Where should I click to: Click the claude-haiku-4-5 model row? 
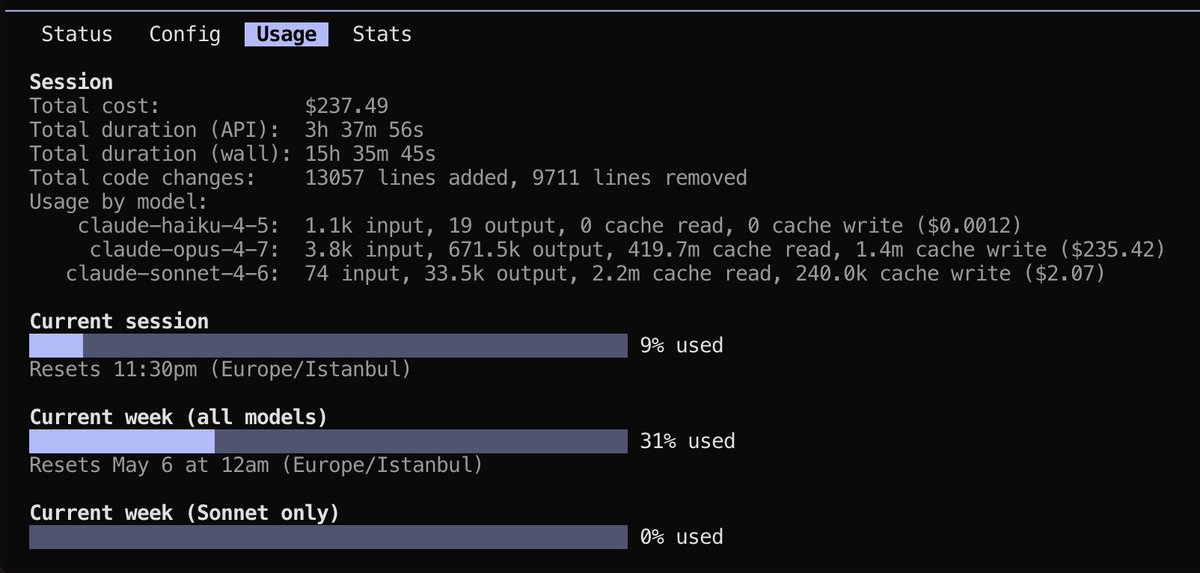(x=549, y=226)
